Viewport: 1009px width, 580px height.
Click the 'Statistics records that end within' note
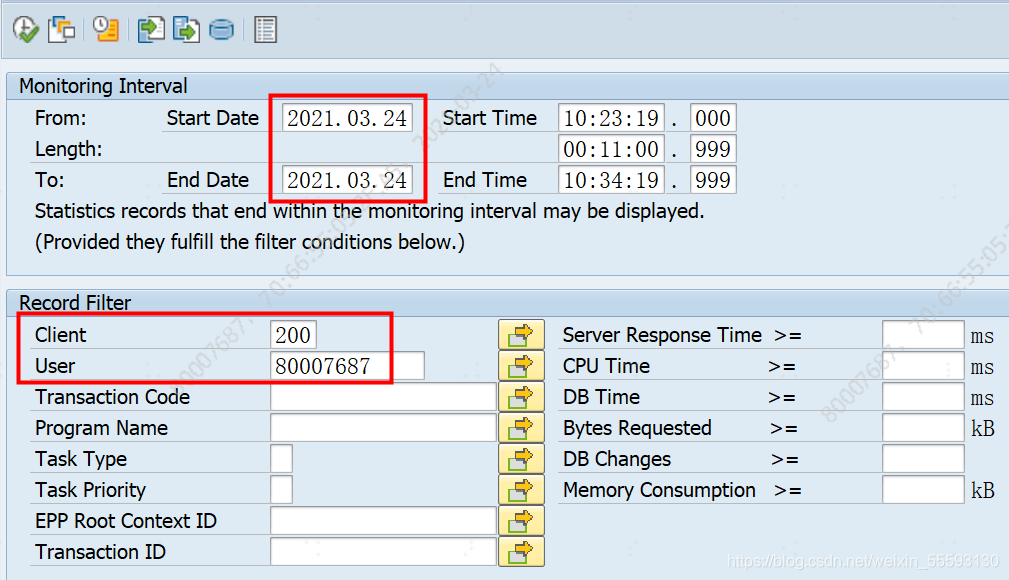[369, 211]
